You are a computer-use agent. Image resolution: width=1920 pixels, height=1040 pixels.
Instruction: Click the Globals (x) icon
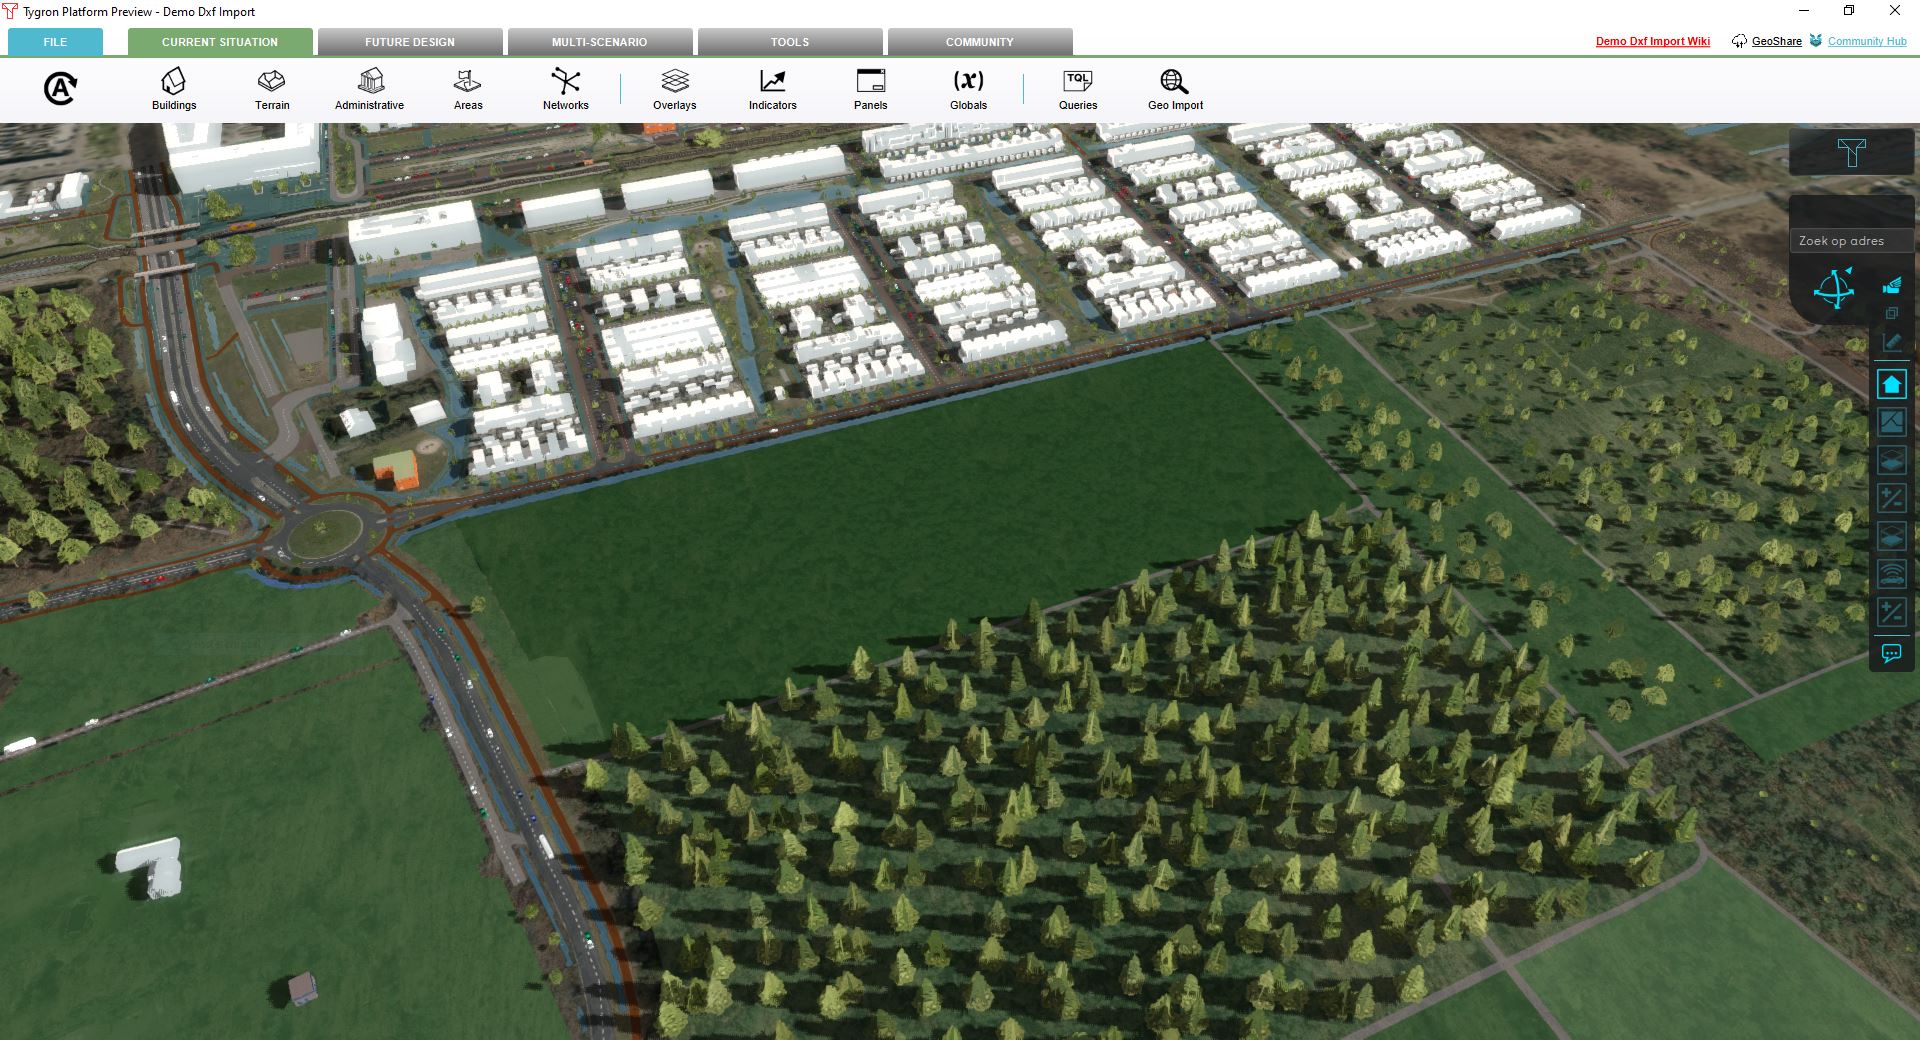pos(968,88)
